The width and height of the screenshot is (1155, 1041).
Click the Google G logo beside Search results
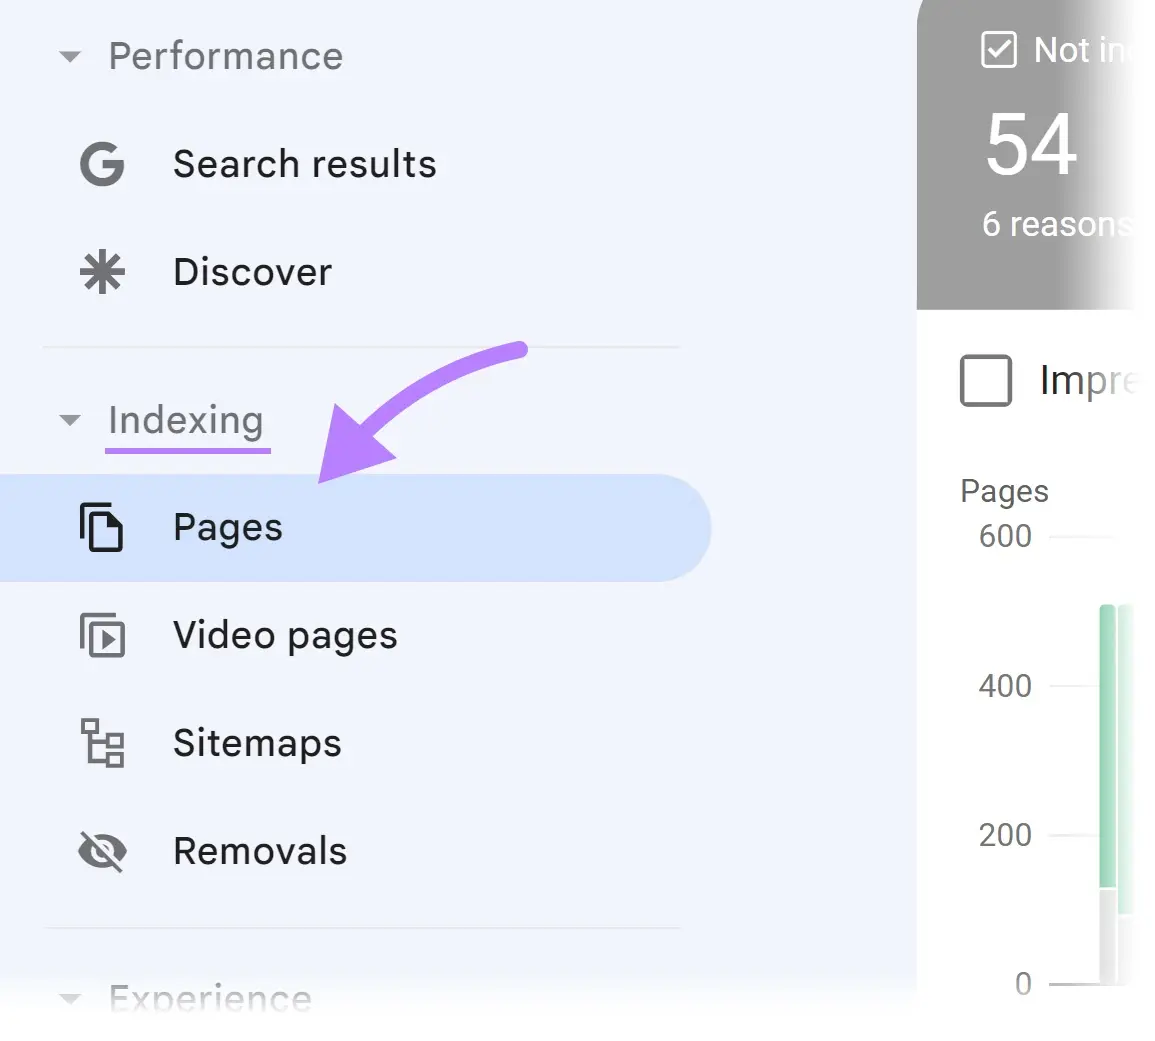tap(101, 165)
